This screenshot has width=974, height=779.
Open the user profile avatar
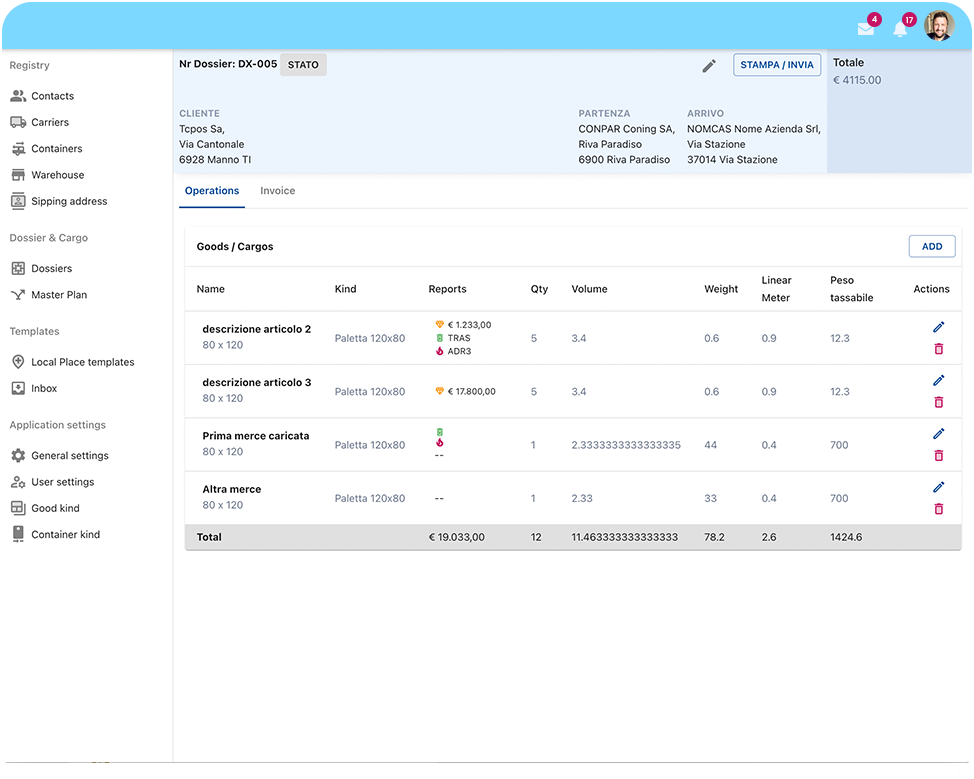(x=939, y=26)
